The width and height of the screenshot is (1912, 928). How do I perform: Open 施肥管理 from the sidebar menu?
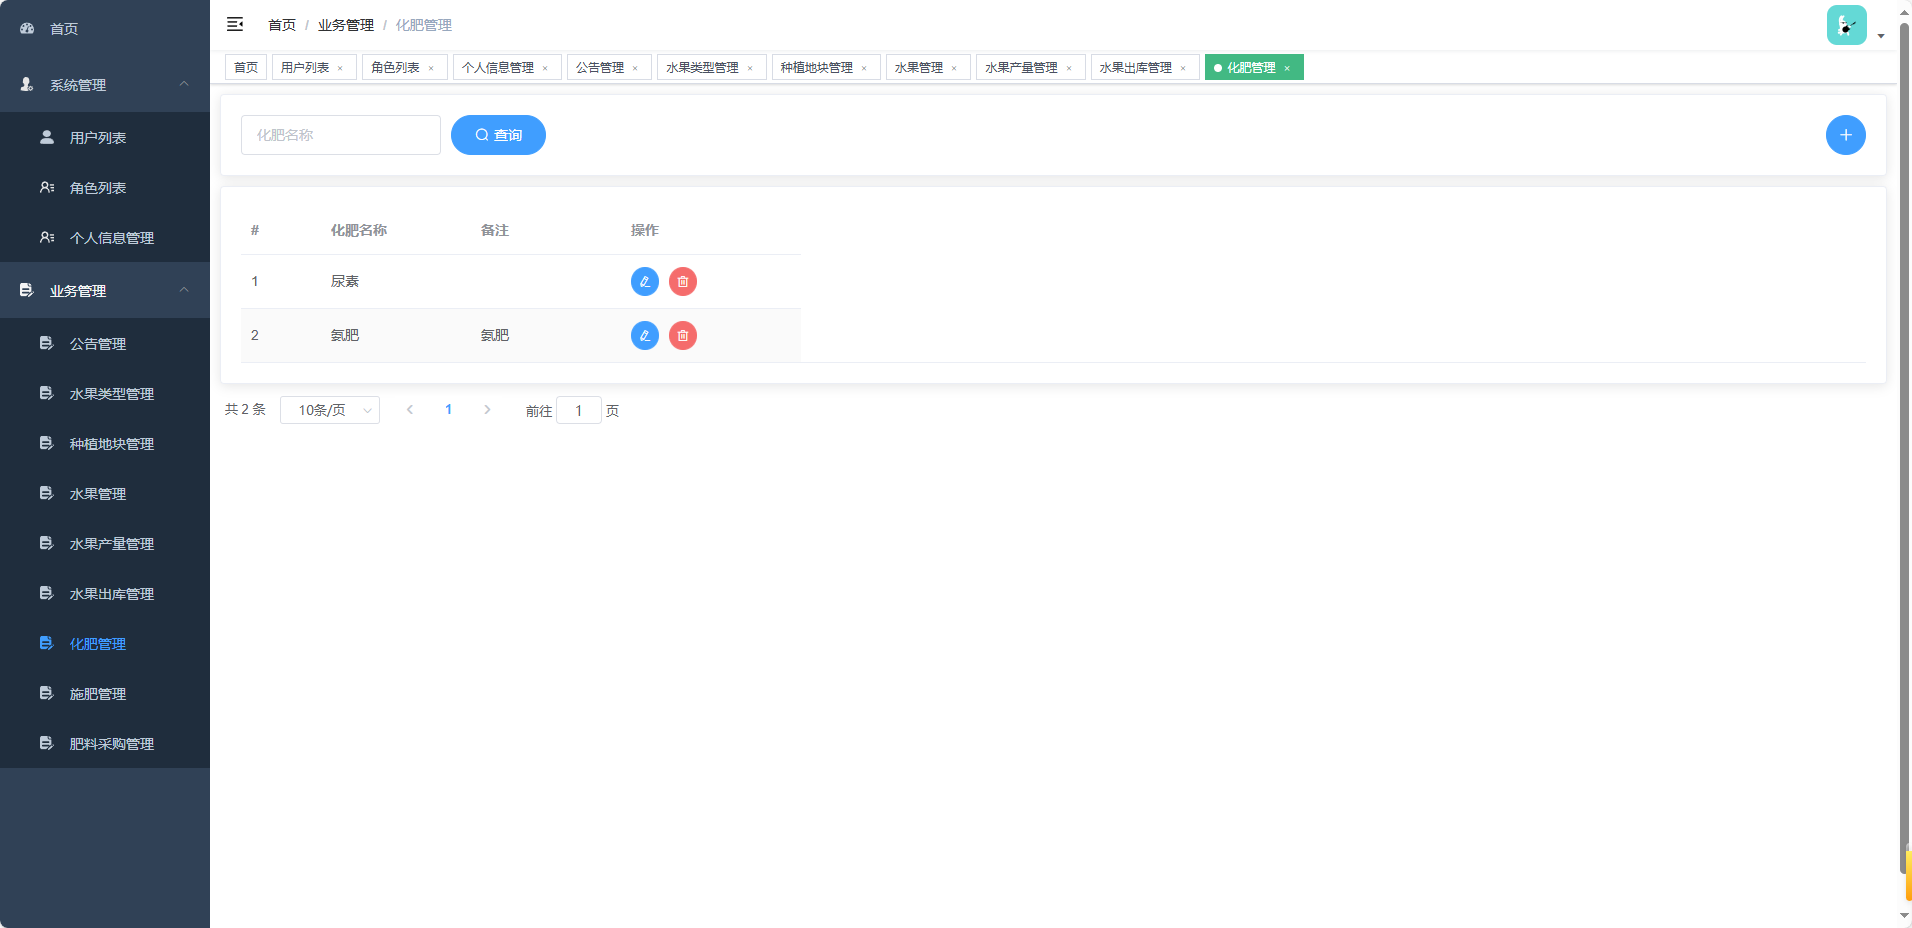click(97, 693)
